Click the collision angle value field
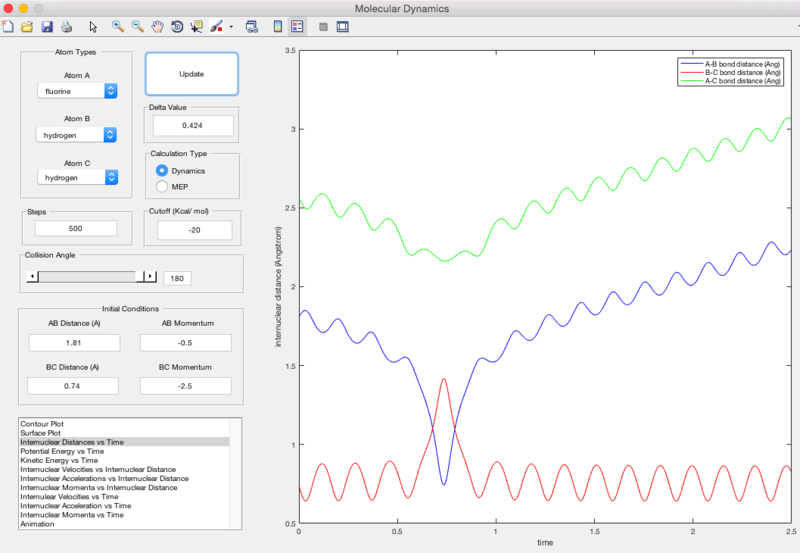This screenshot has width=800, height=553. [x=177, y=279]
